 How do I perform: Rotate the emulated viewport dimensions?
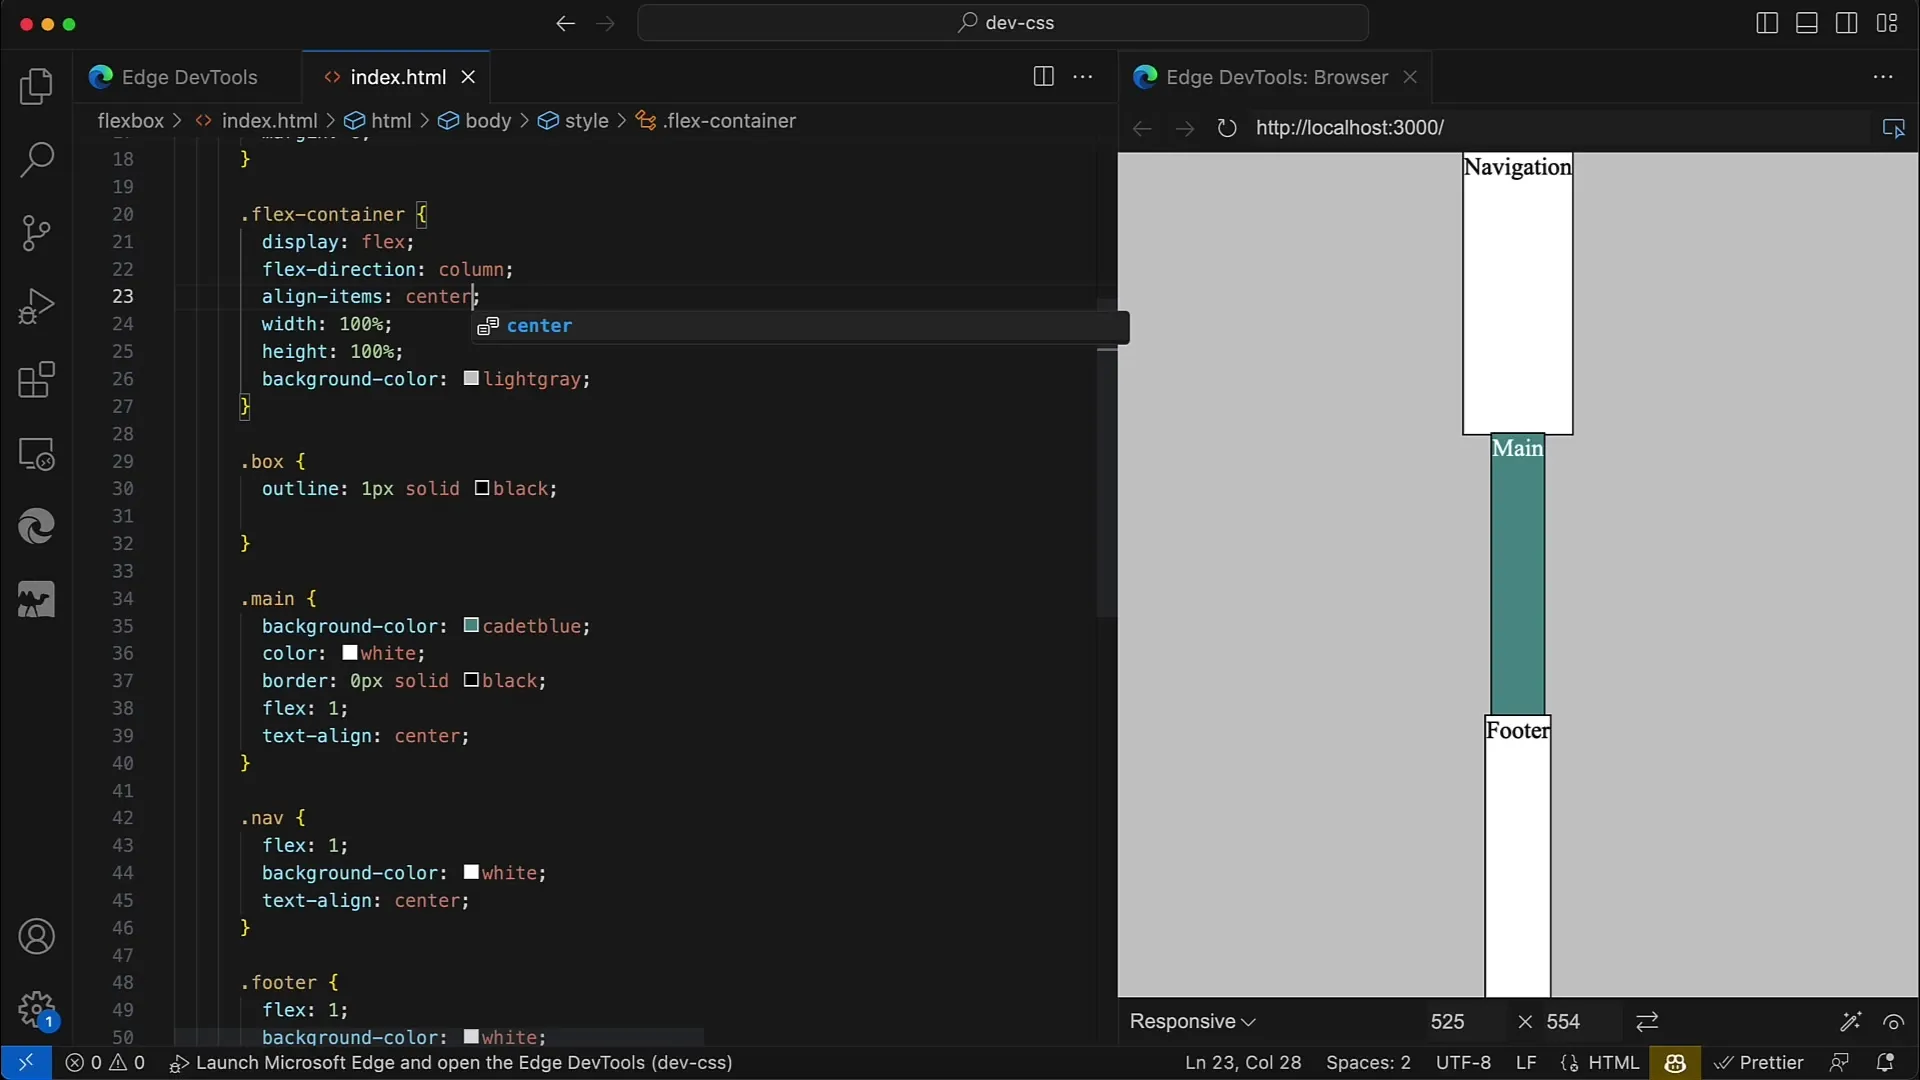1647,1022
